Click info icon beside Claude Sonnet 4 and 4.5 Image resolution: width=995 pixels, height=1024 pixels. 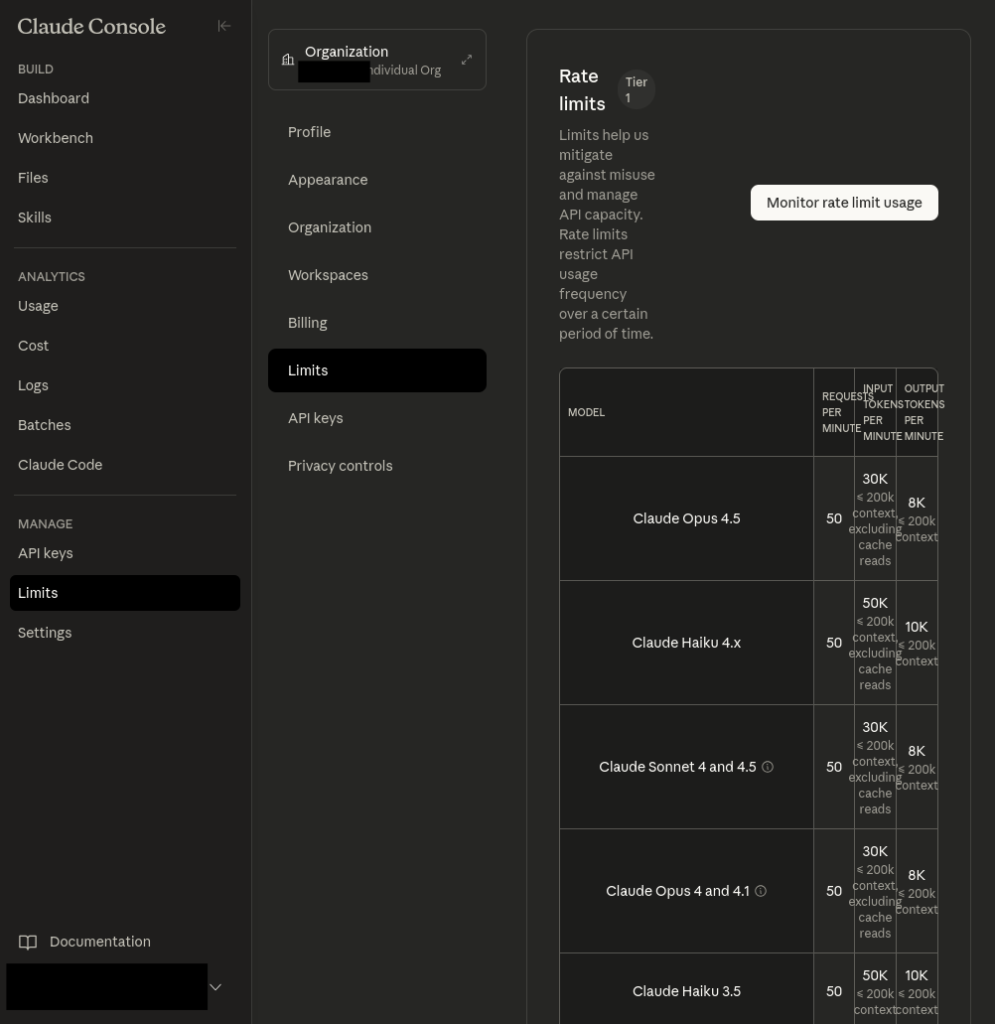coord(768,767)
